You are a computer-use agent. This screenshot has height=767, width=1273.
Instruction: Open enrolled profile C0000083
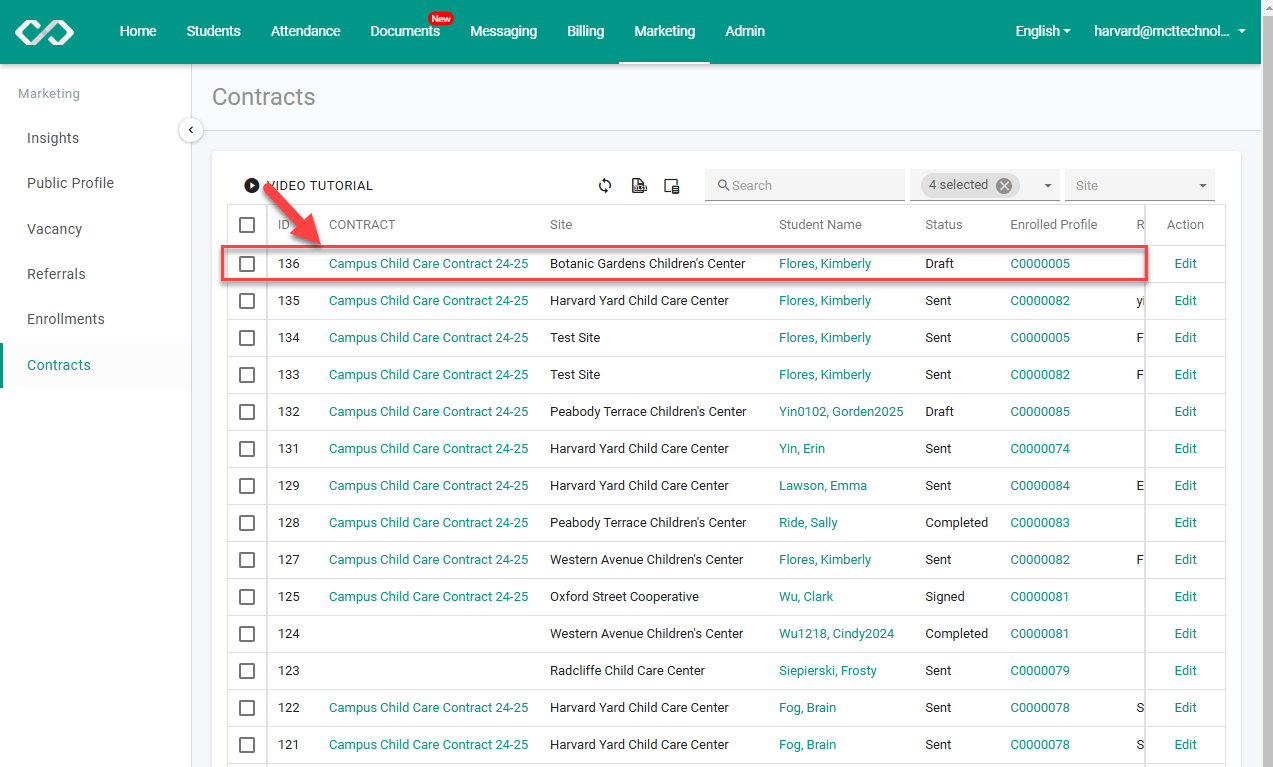[1040, 523]
